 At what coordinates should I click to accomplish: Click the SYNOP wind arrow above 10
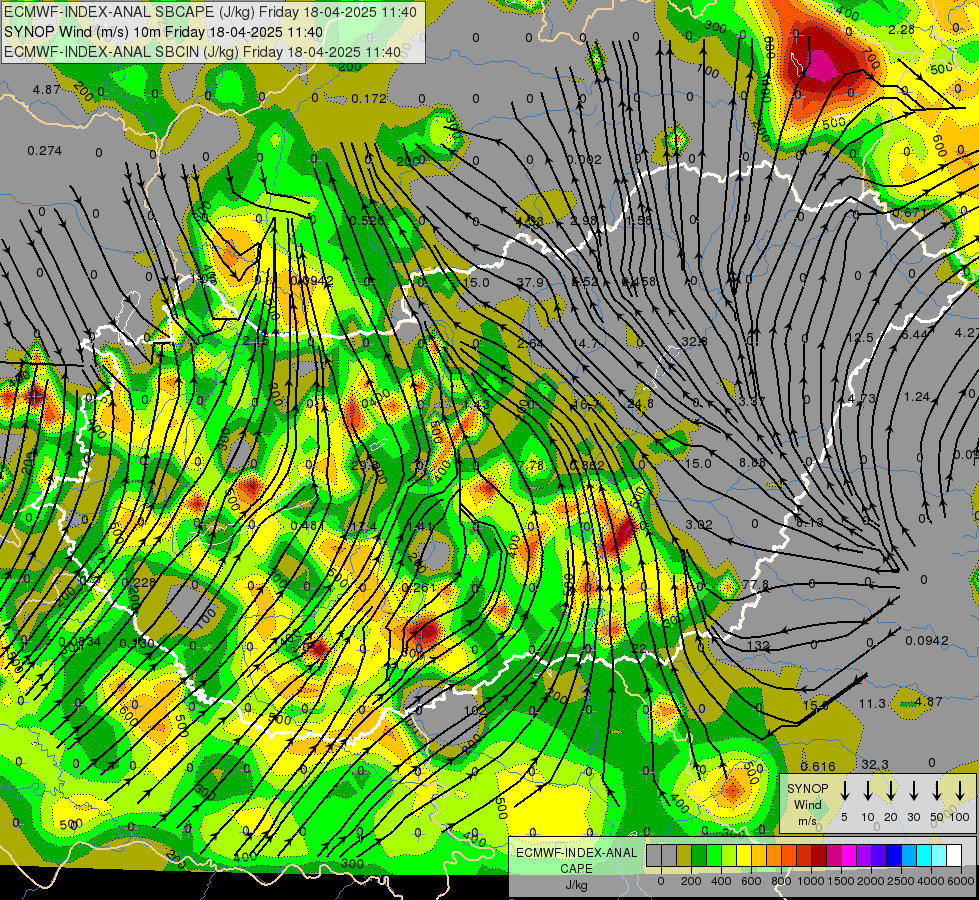point(868,790)
